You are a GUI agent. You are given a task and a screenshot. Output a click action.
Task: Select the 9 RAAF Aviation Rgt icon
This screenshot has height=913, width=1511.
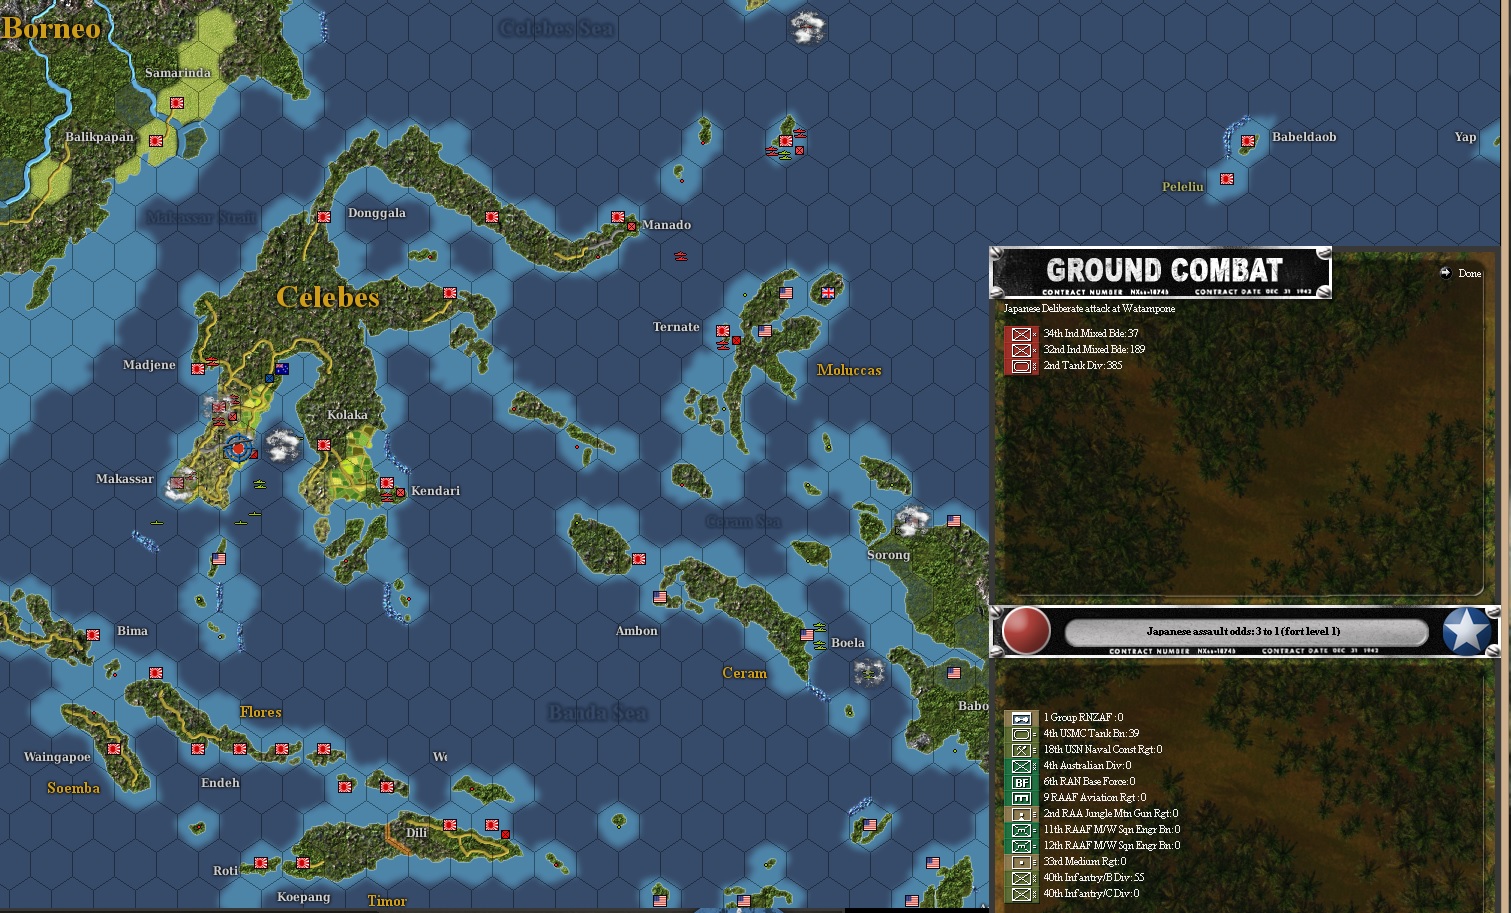pyautogui.click(x=1021, y=798)
